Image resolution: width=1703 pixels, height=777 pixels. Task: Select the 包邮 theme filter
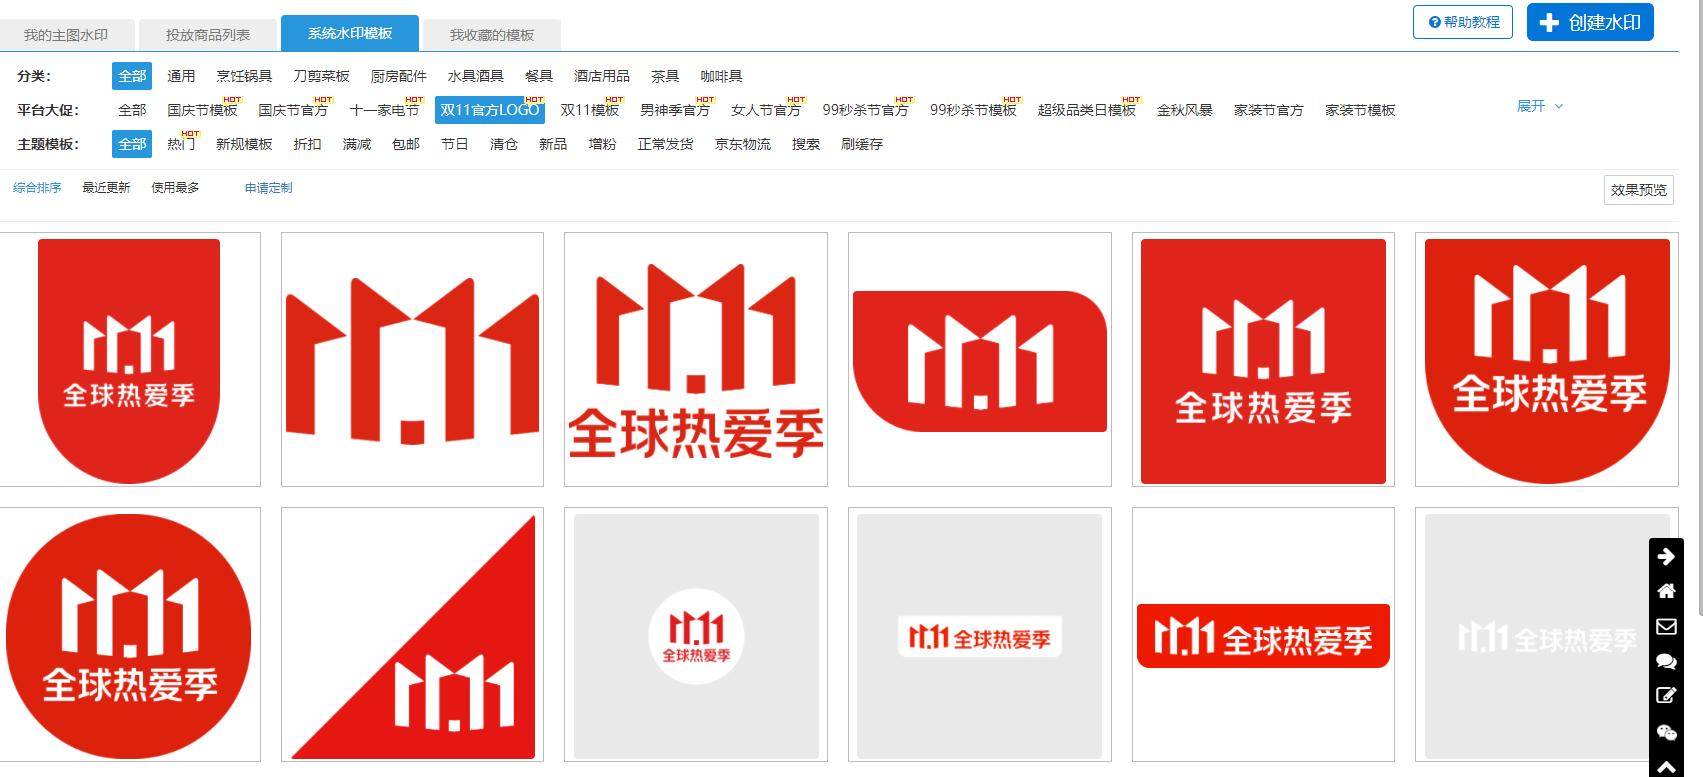405,144
